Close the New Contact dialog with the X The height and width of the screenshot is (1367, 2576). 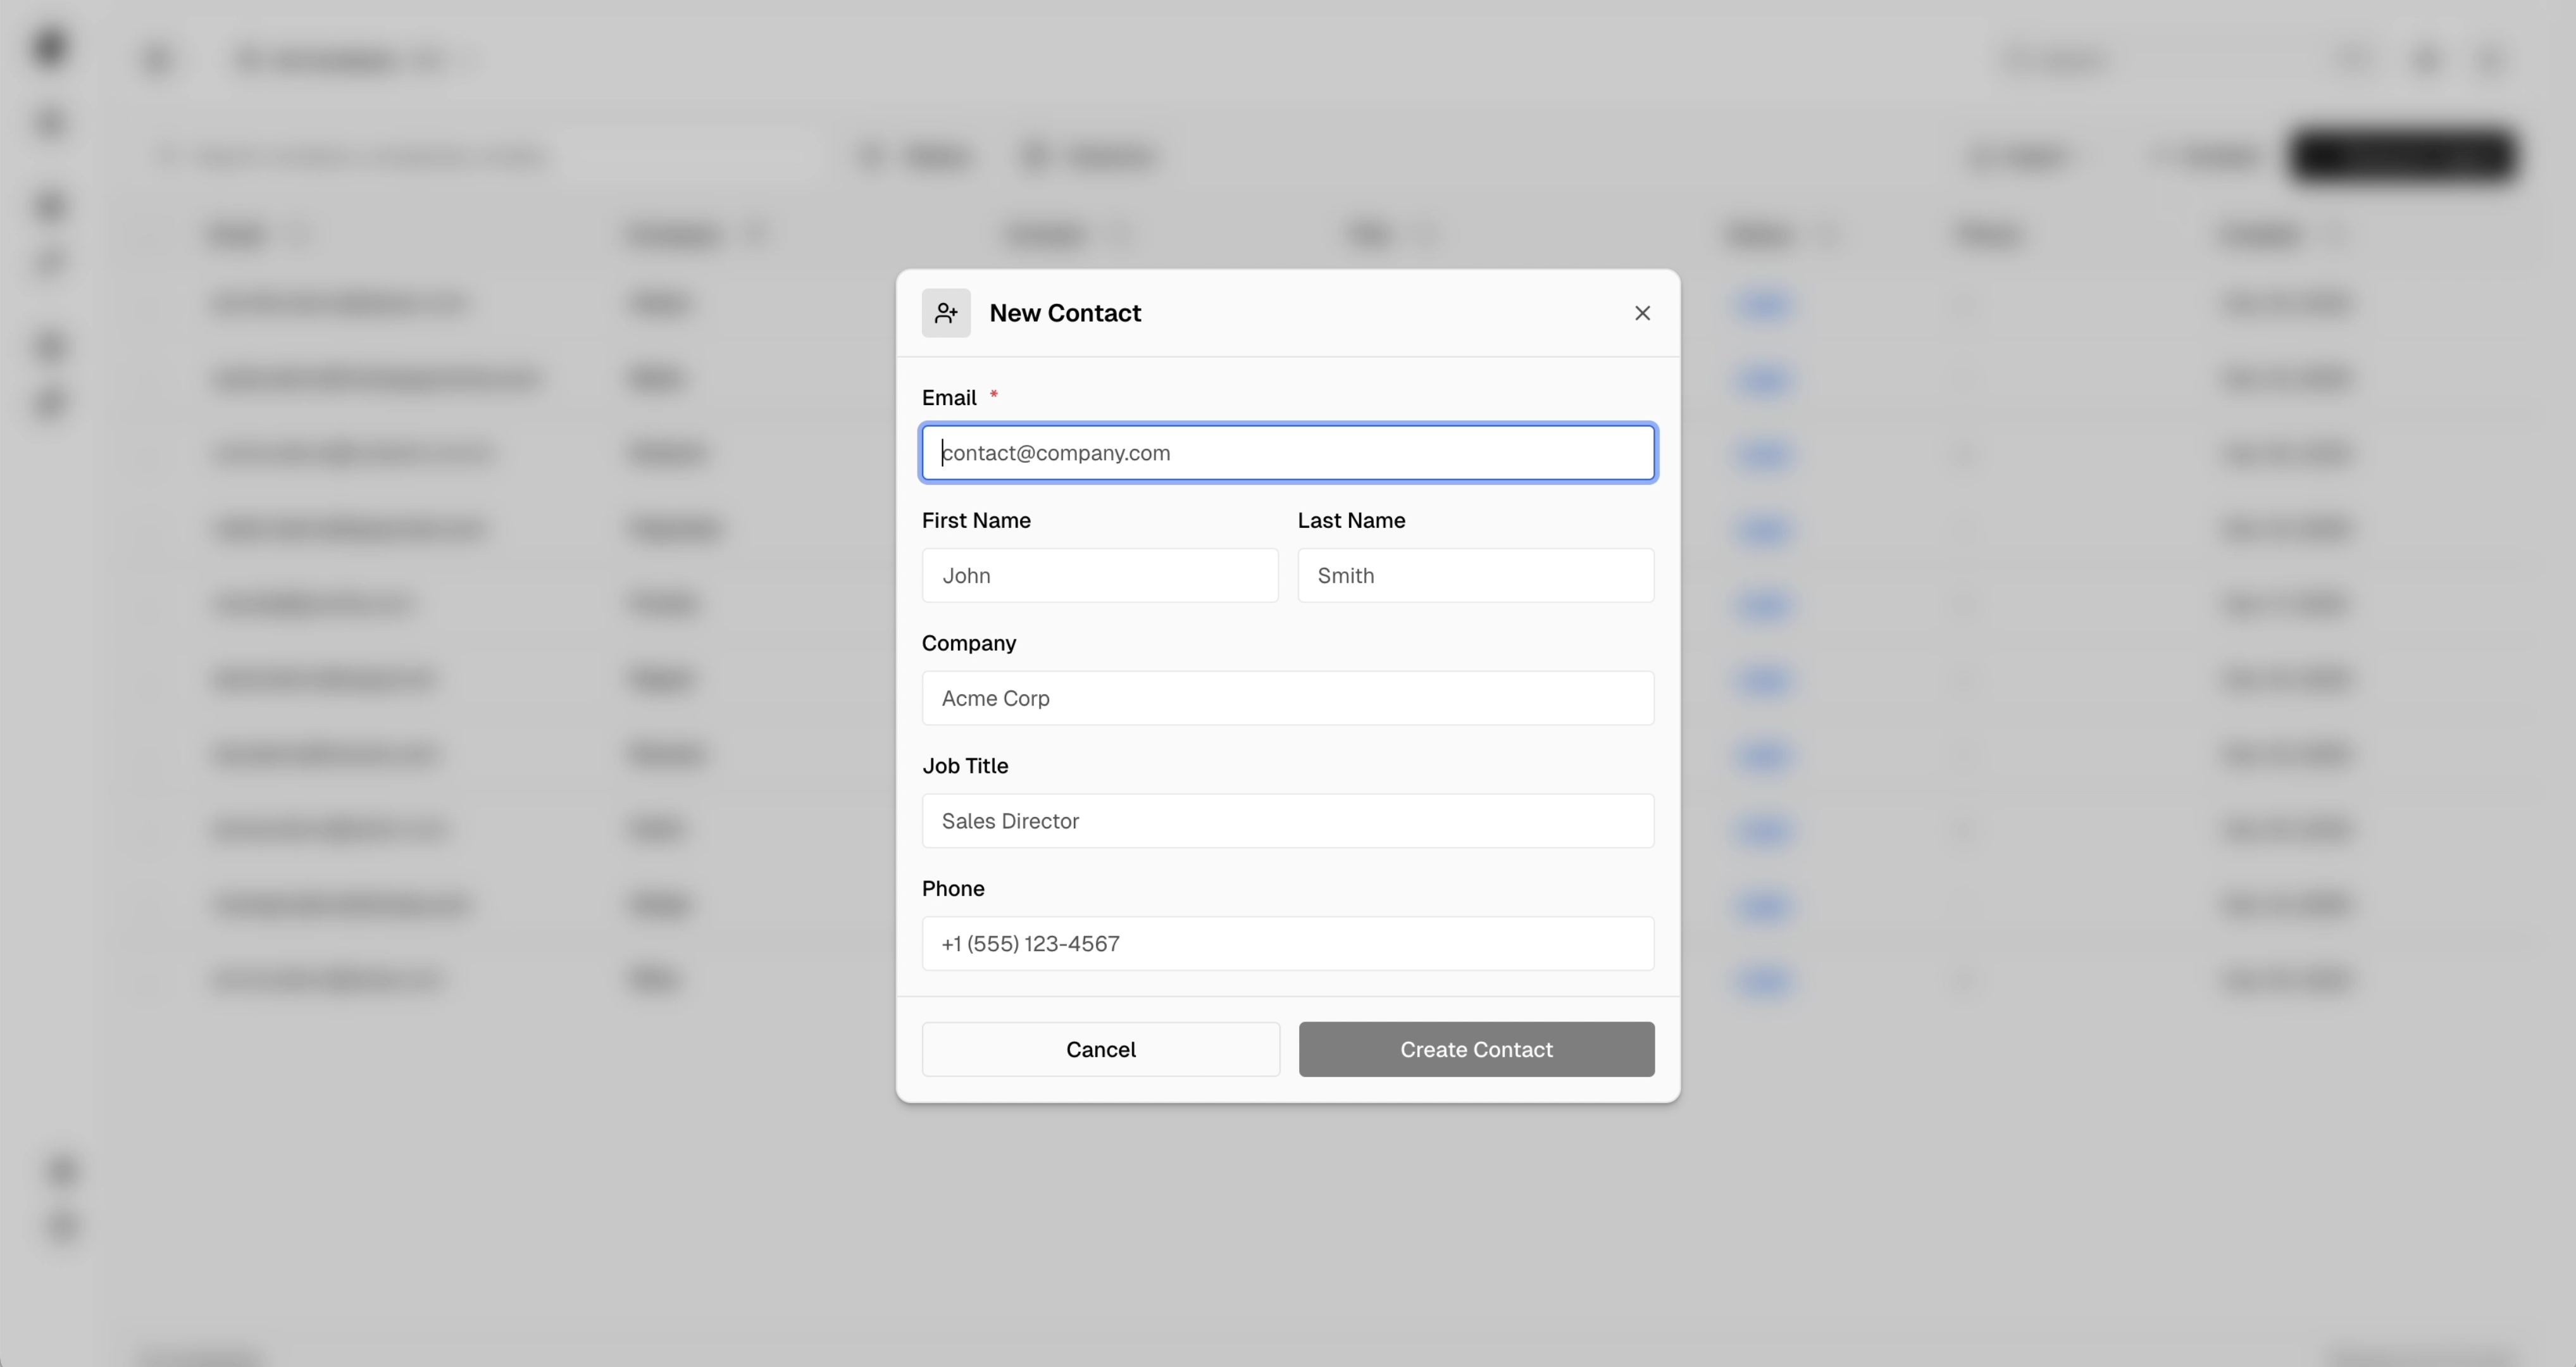[x=1642, y=312]
